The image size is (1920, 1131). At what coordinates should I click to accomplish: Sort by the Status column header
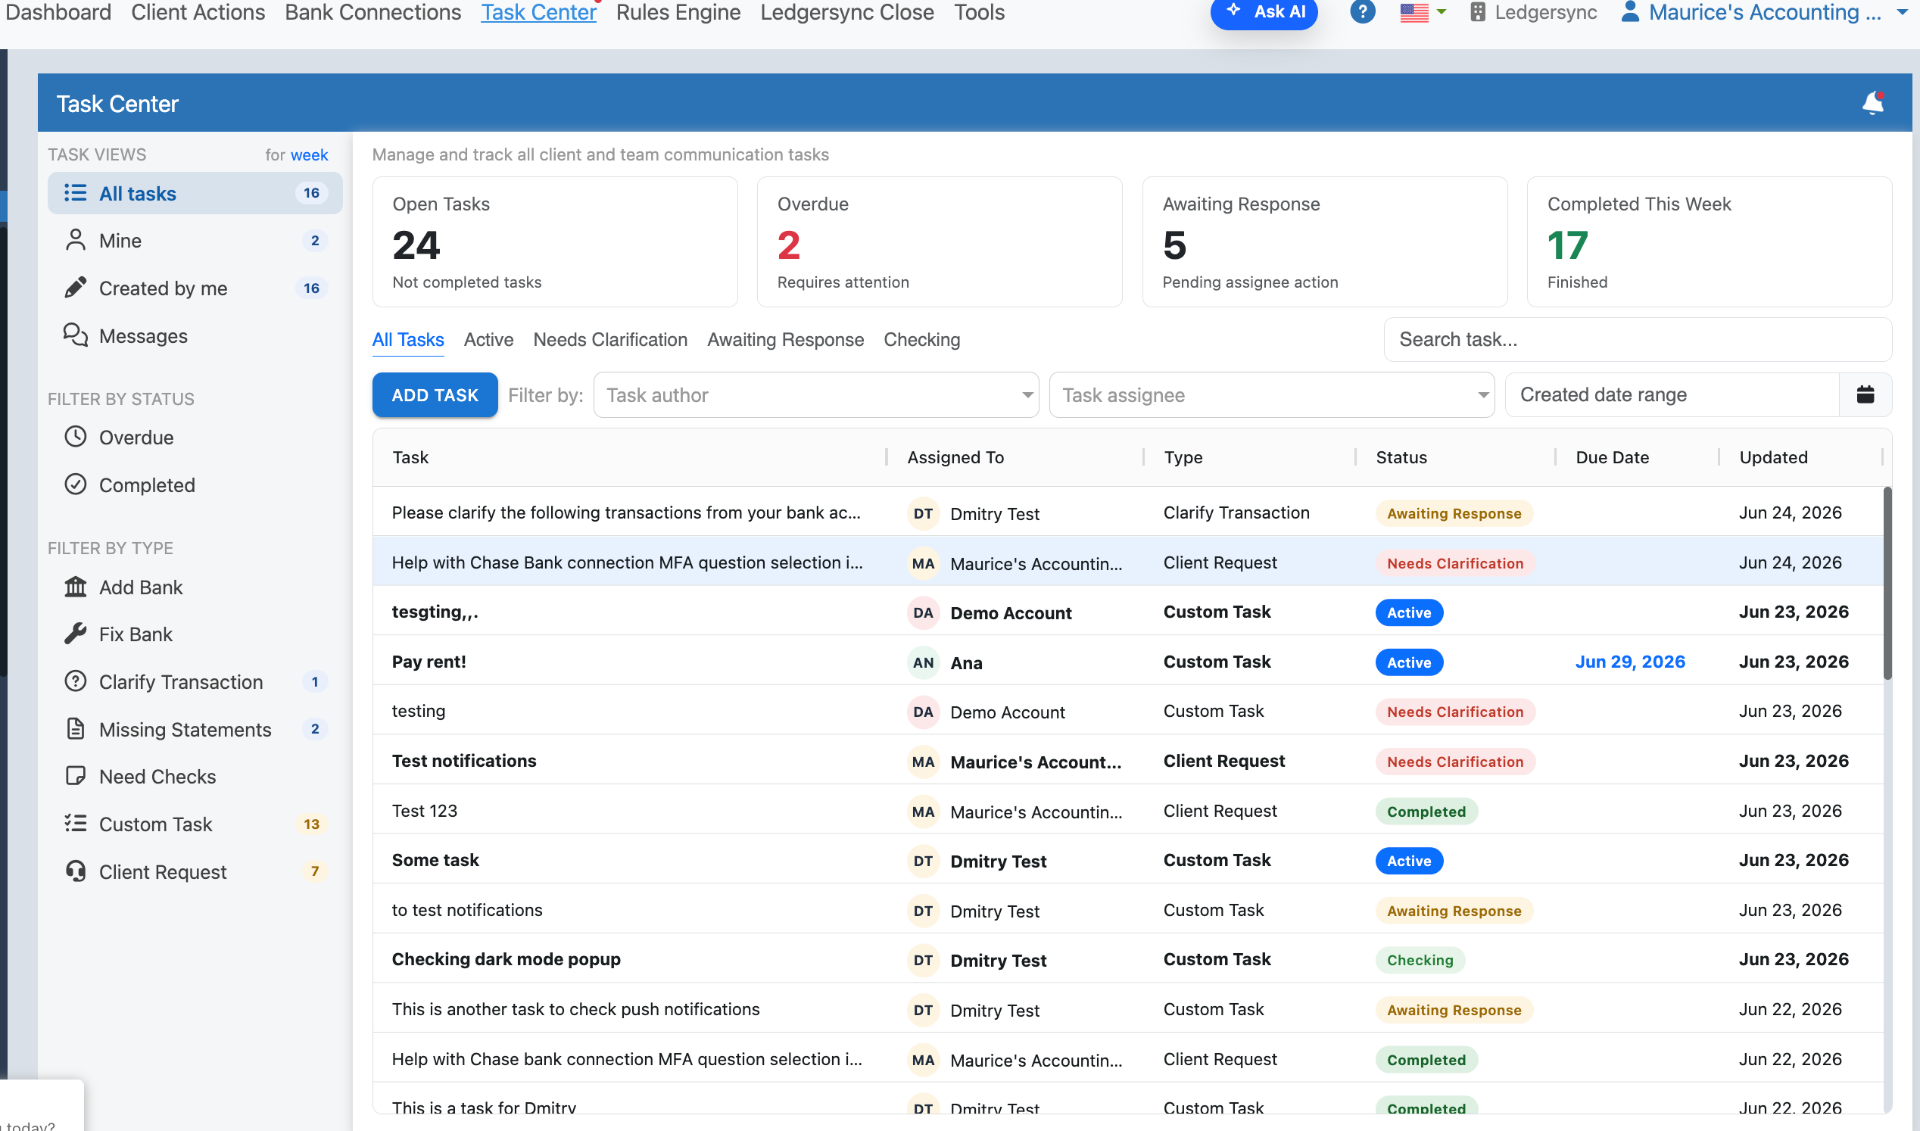point(1401,457)
